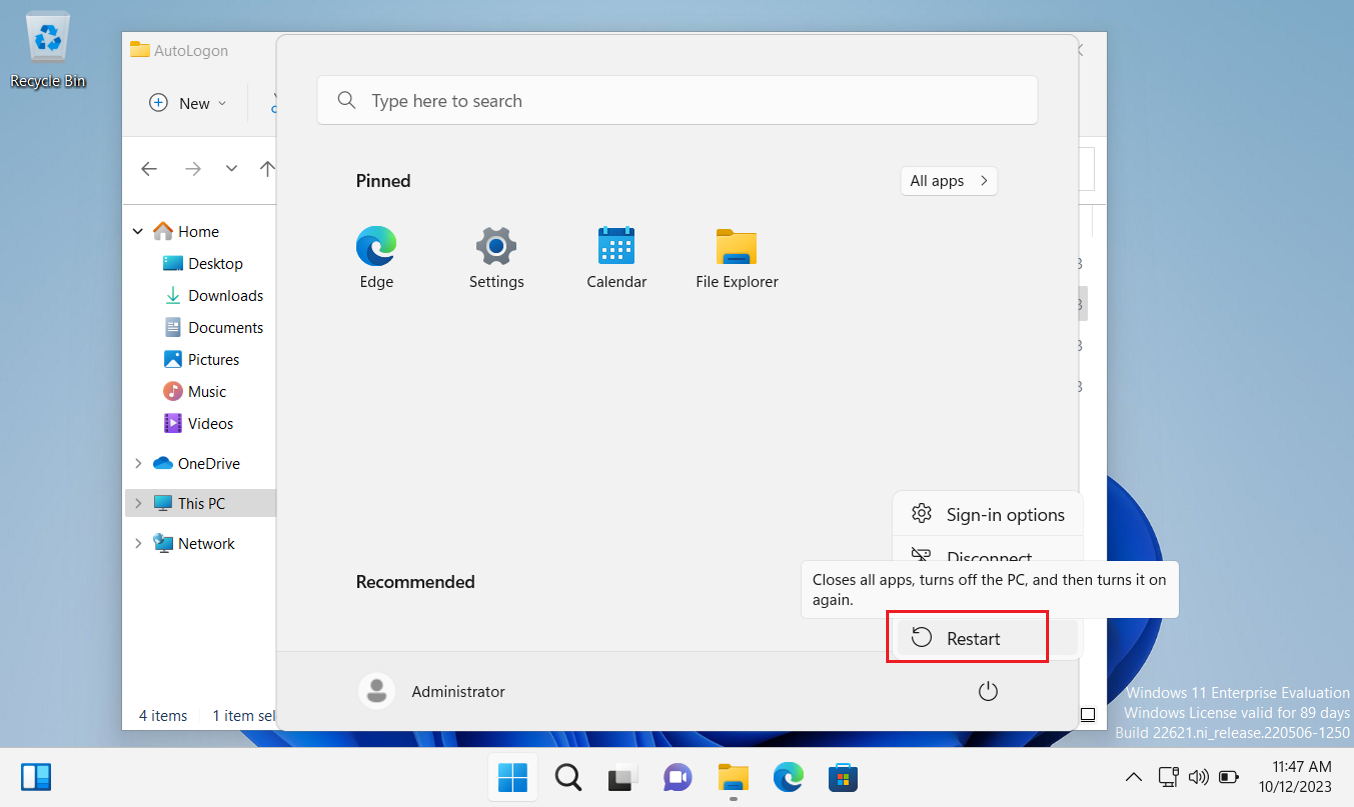Open Desktop in the navigation pane
The width and height of the screenshot is (1354, 807).
coord(202,264)
